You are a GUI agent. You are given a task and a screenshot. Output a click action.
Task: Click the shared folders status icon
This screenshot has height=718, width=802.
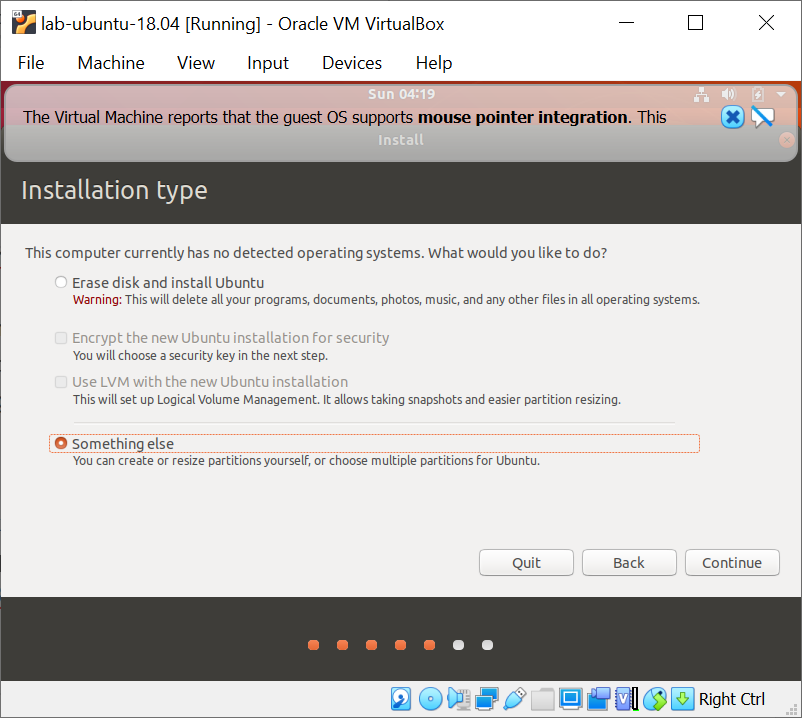click(x=543, y=699)
